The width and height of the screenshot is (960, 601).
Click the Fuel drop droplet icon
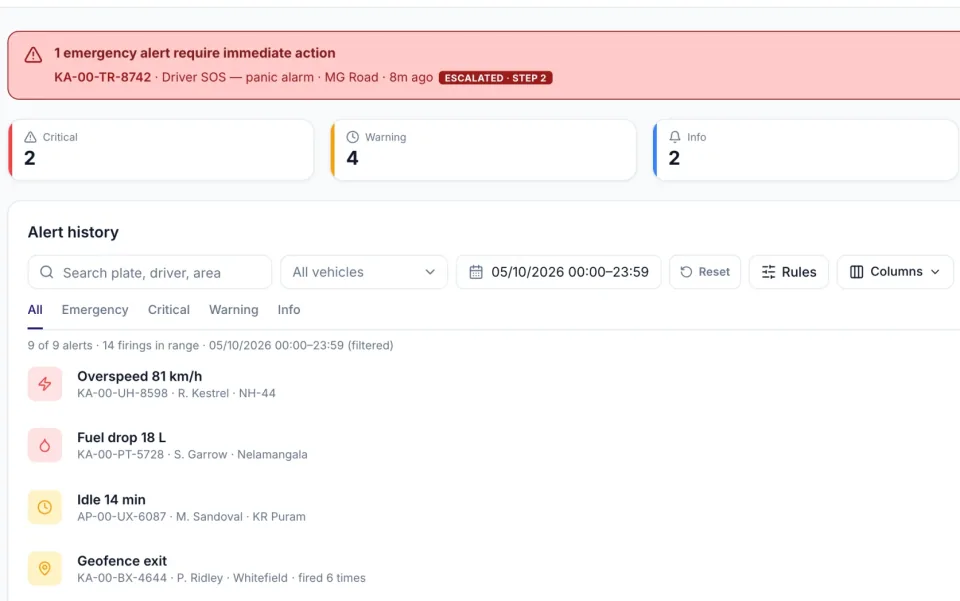pos(45,446)
